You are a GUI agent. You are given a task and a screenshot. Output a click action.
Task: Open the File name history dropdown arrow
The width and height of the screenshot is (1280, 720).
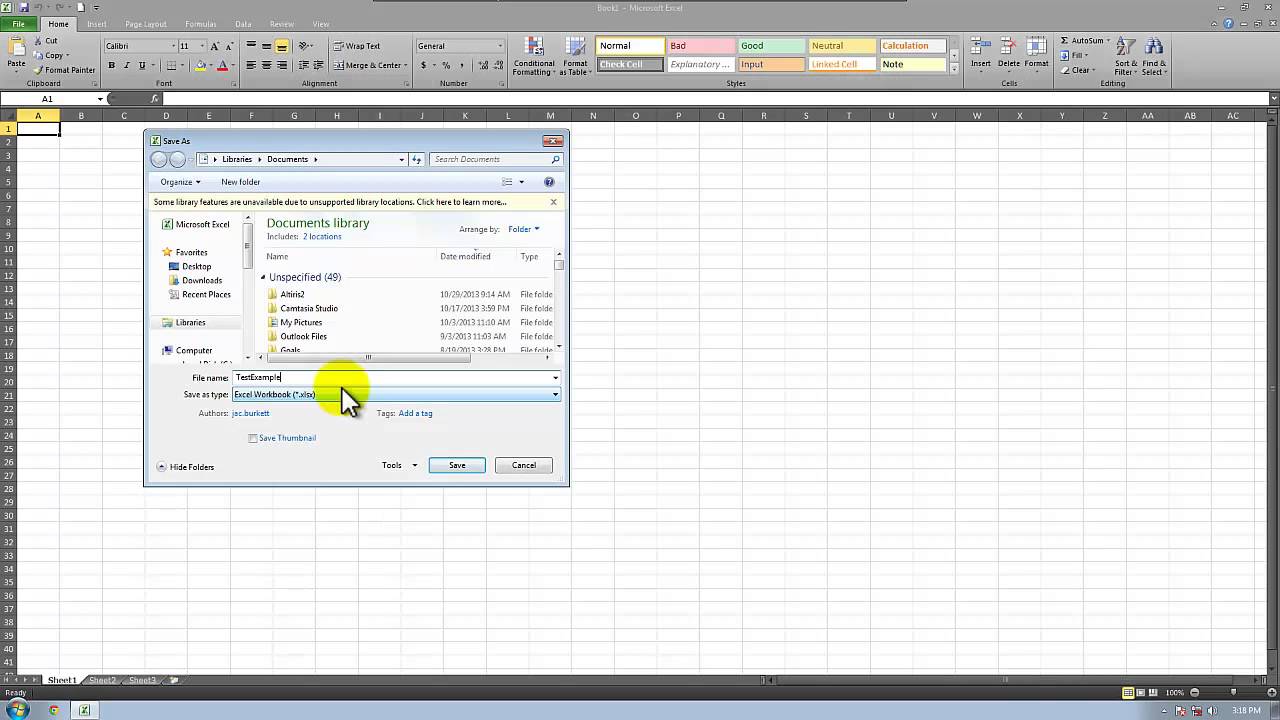point(555,377)
